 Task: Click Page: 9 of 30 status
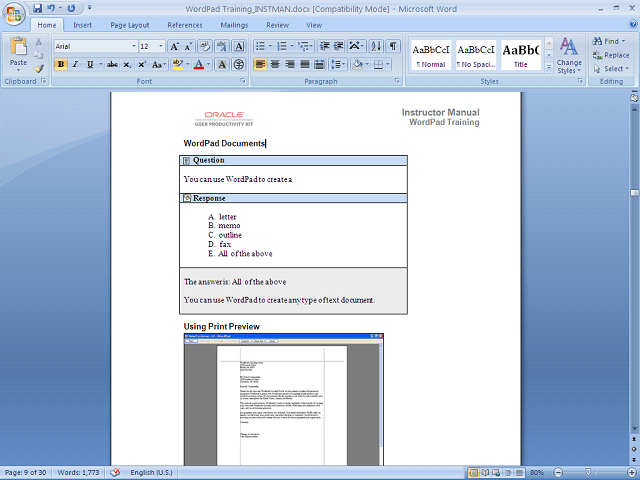pos(25,473)
